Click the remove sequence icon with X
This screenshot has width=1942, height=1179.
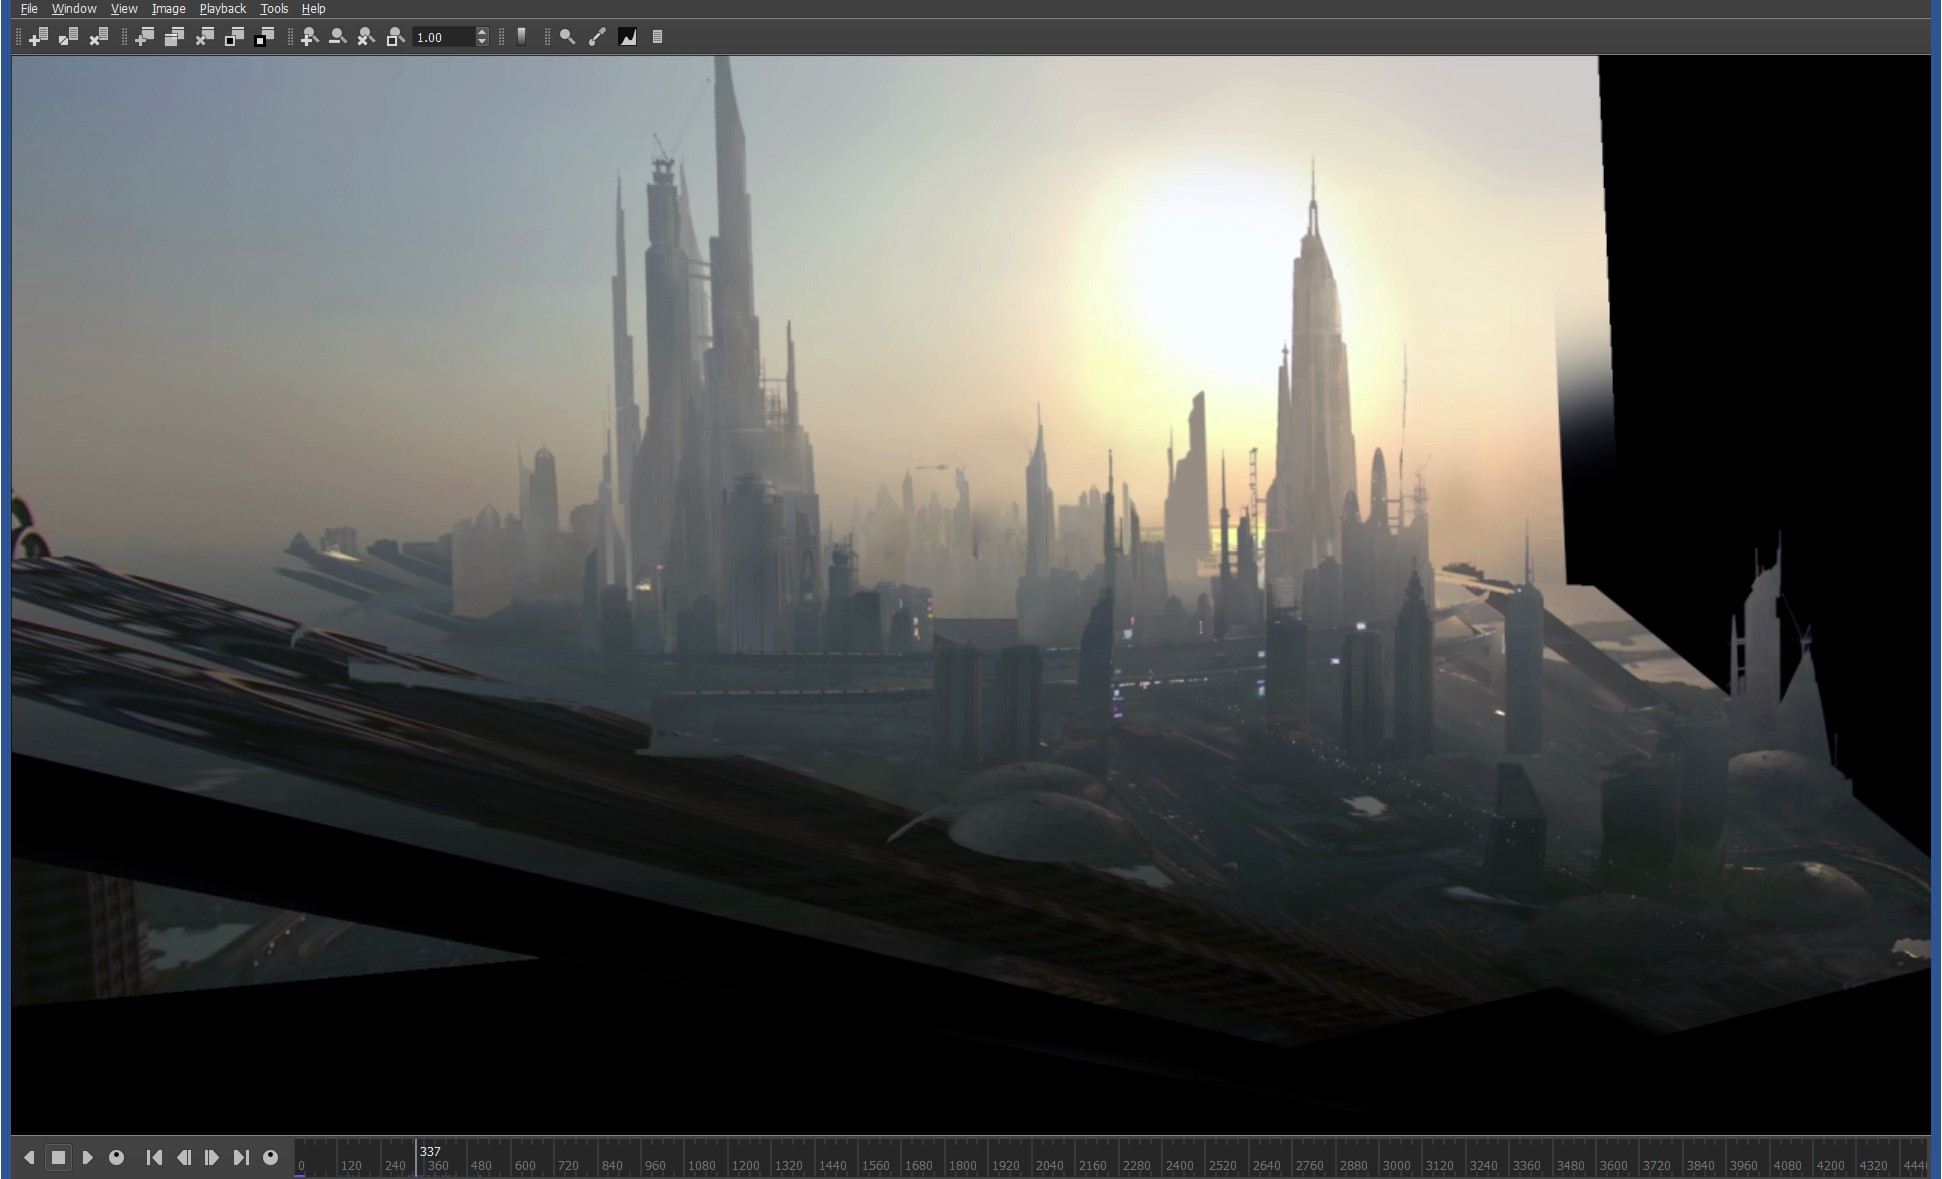[x=98, y=37]
